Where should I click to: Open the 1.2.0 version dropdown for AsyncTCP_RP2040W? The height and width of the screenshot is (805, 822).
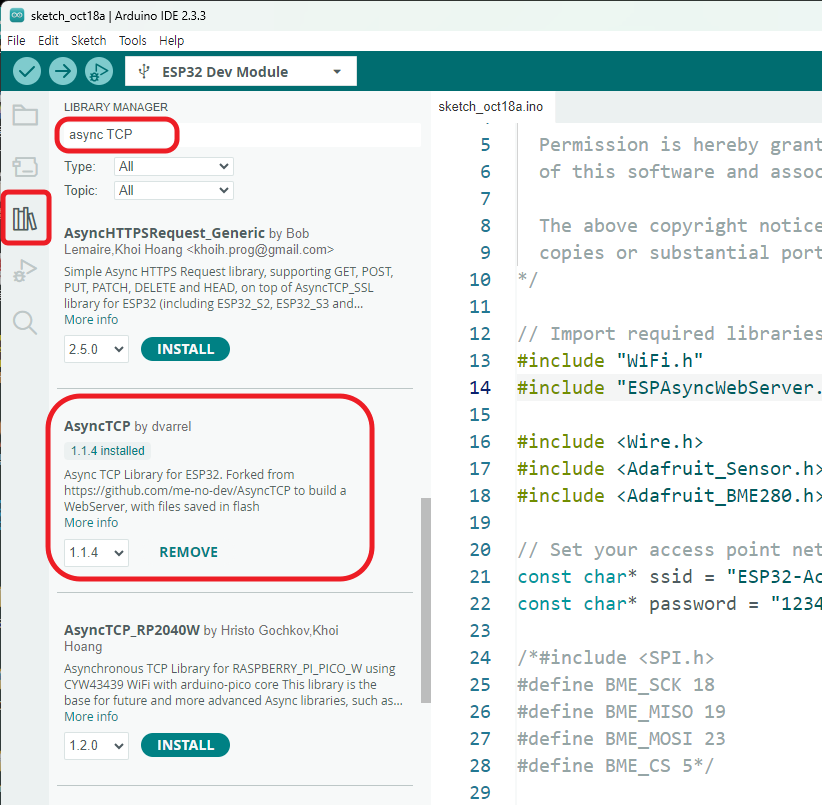pos(96,745)
